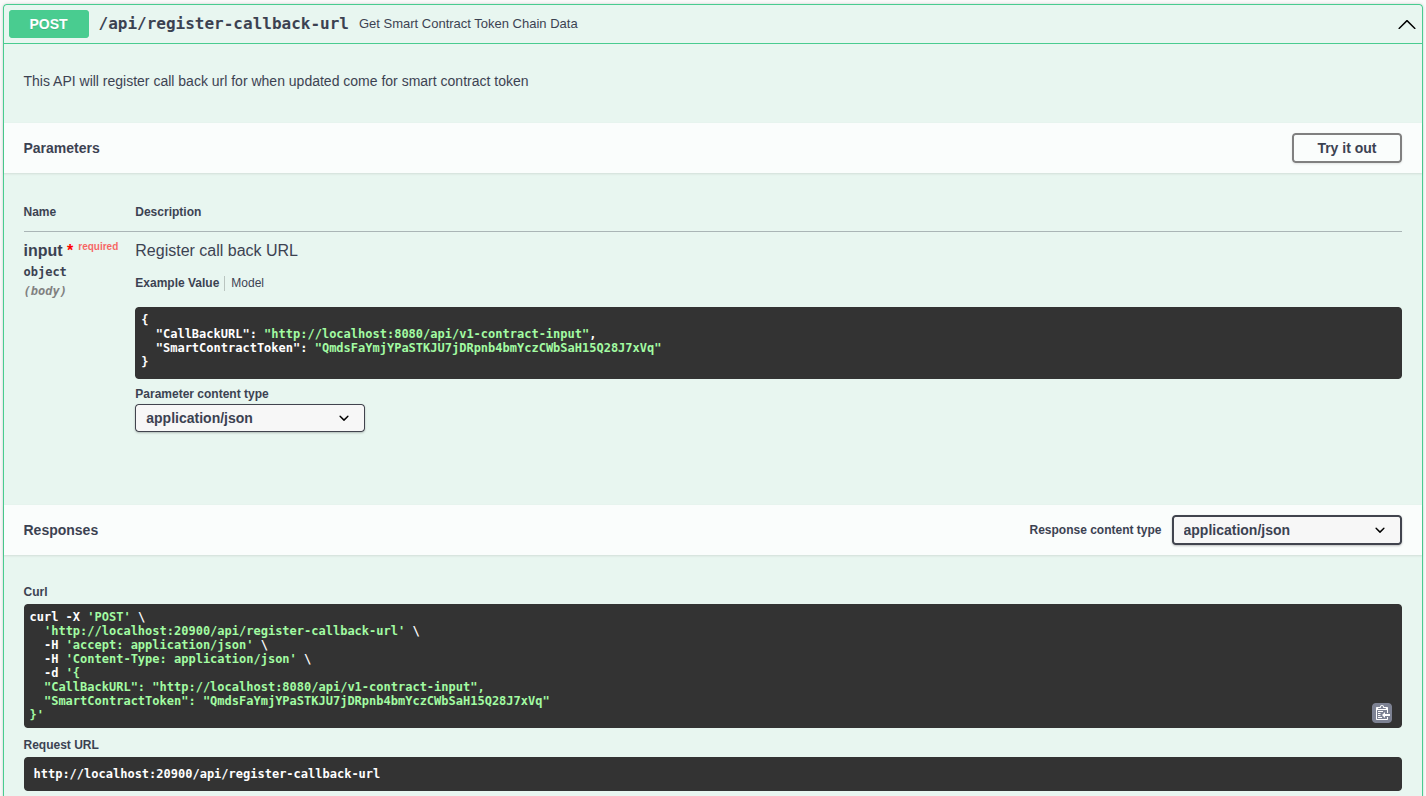Image resolution: width=1426 pixels, height=796 pixels.
Task: Click the Description column header
Action: click(x=168, y=212)
